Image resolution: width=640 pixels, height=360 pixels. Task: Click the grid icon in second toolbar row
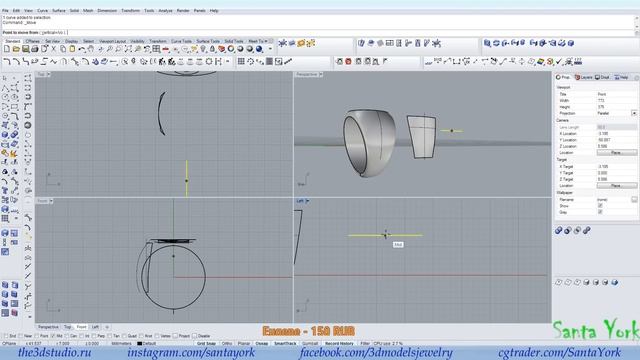[x=241, y=62]
